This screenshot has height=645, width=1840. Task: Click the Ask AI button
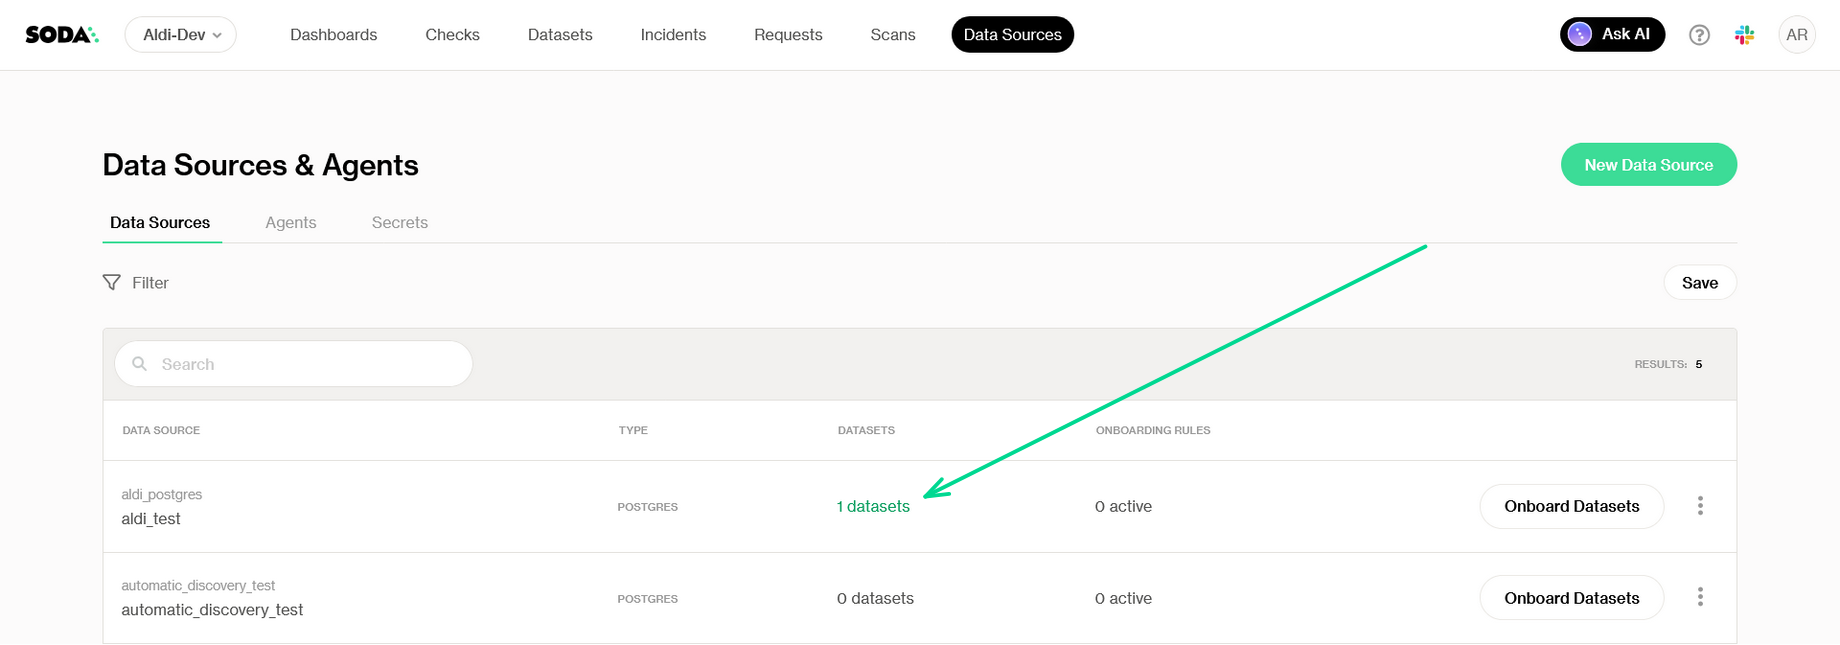pyautogui.click(x=1612, y=35)
